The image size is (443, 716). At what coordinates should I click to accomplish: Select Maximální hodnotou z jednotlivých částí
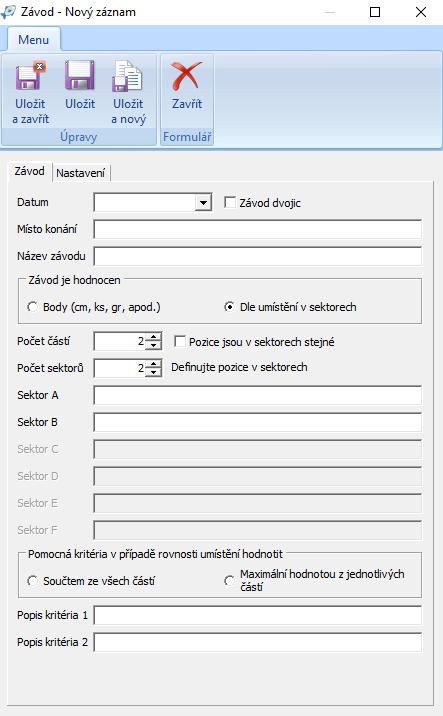(x=229, y=581)
